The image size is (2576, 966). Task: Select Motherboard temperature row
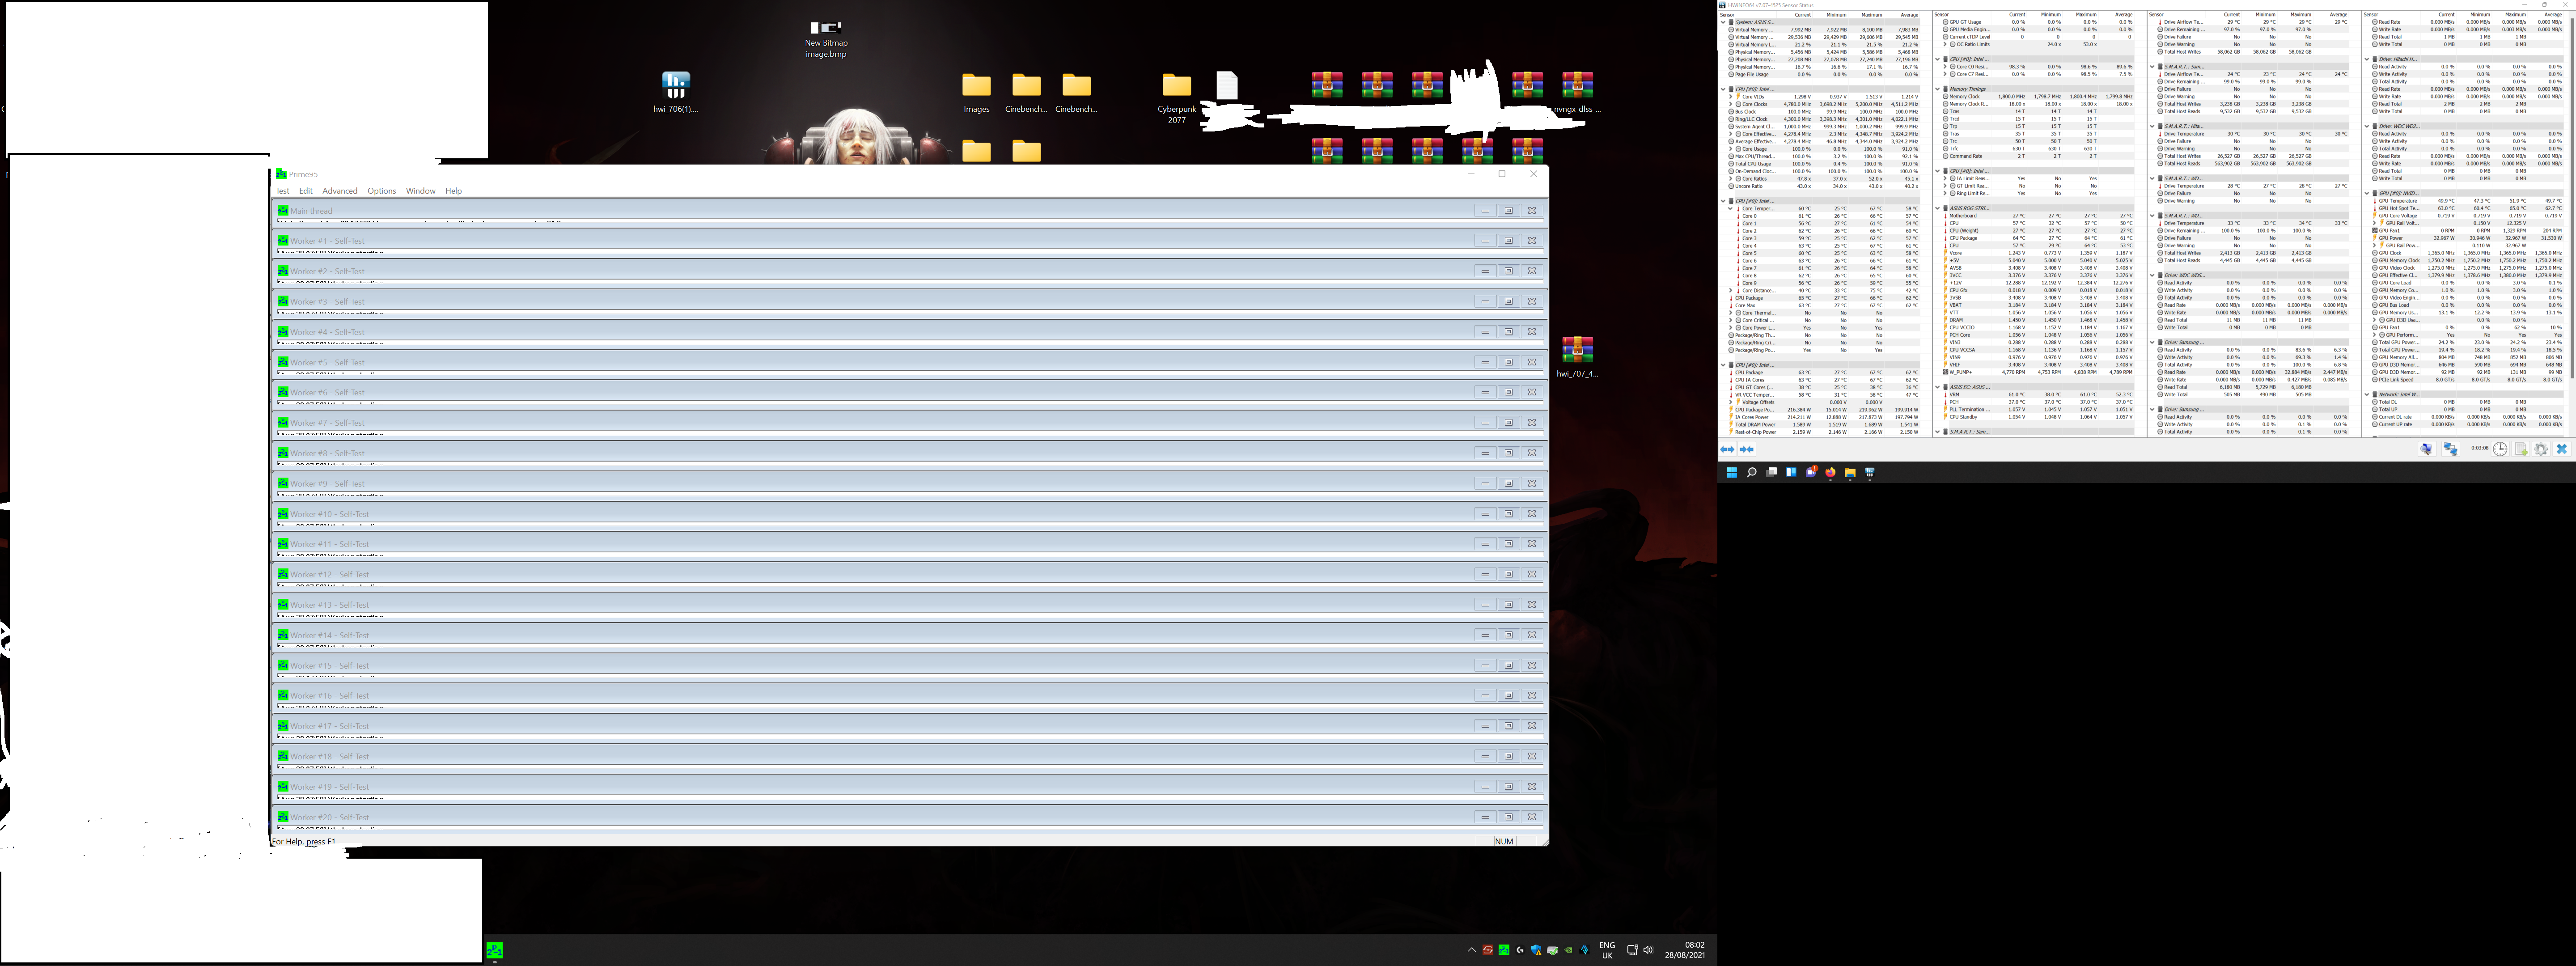2039,216
